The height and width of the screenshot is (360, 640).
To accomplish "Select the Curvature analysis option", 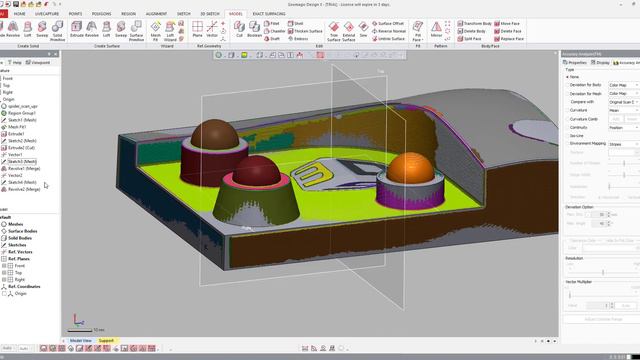I will pos(576,110).
